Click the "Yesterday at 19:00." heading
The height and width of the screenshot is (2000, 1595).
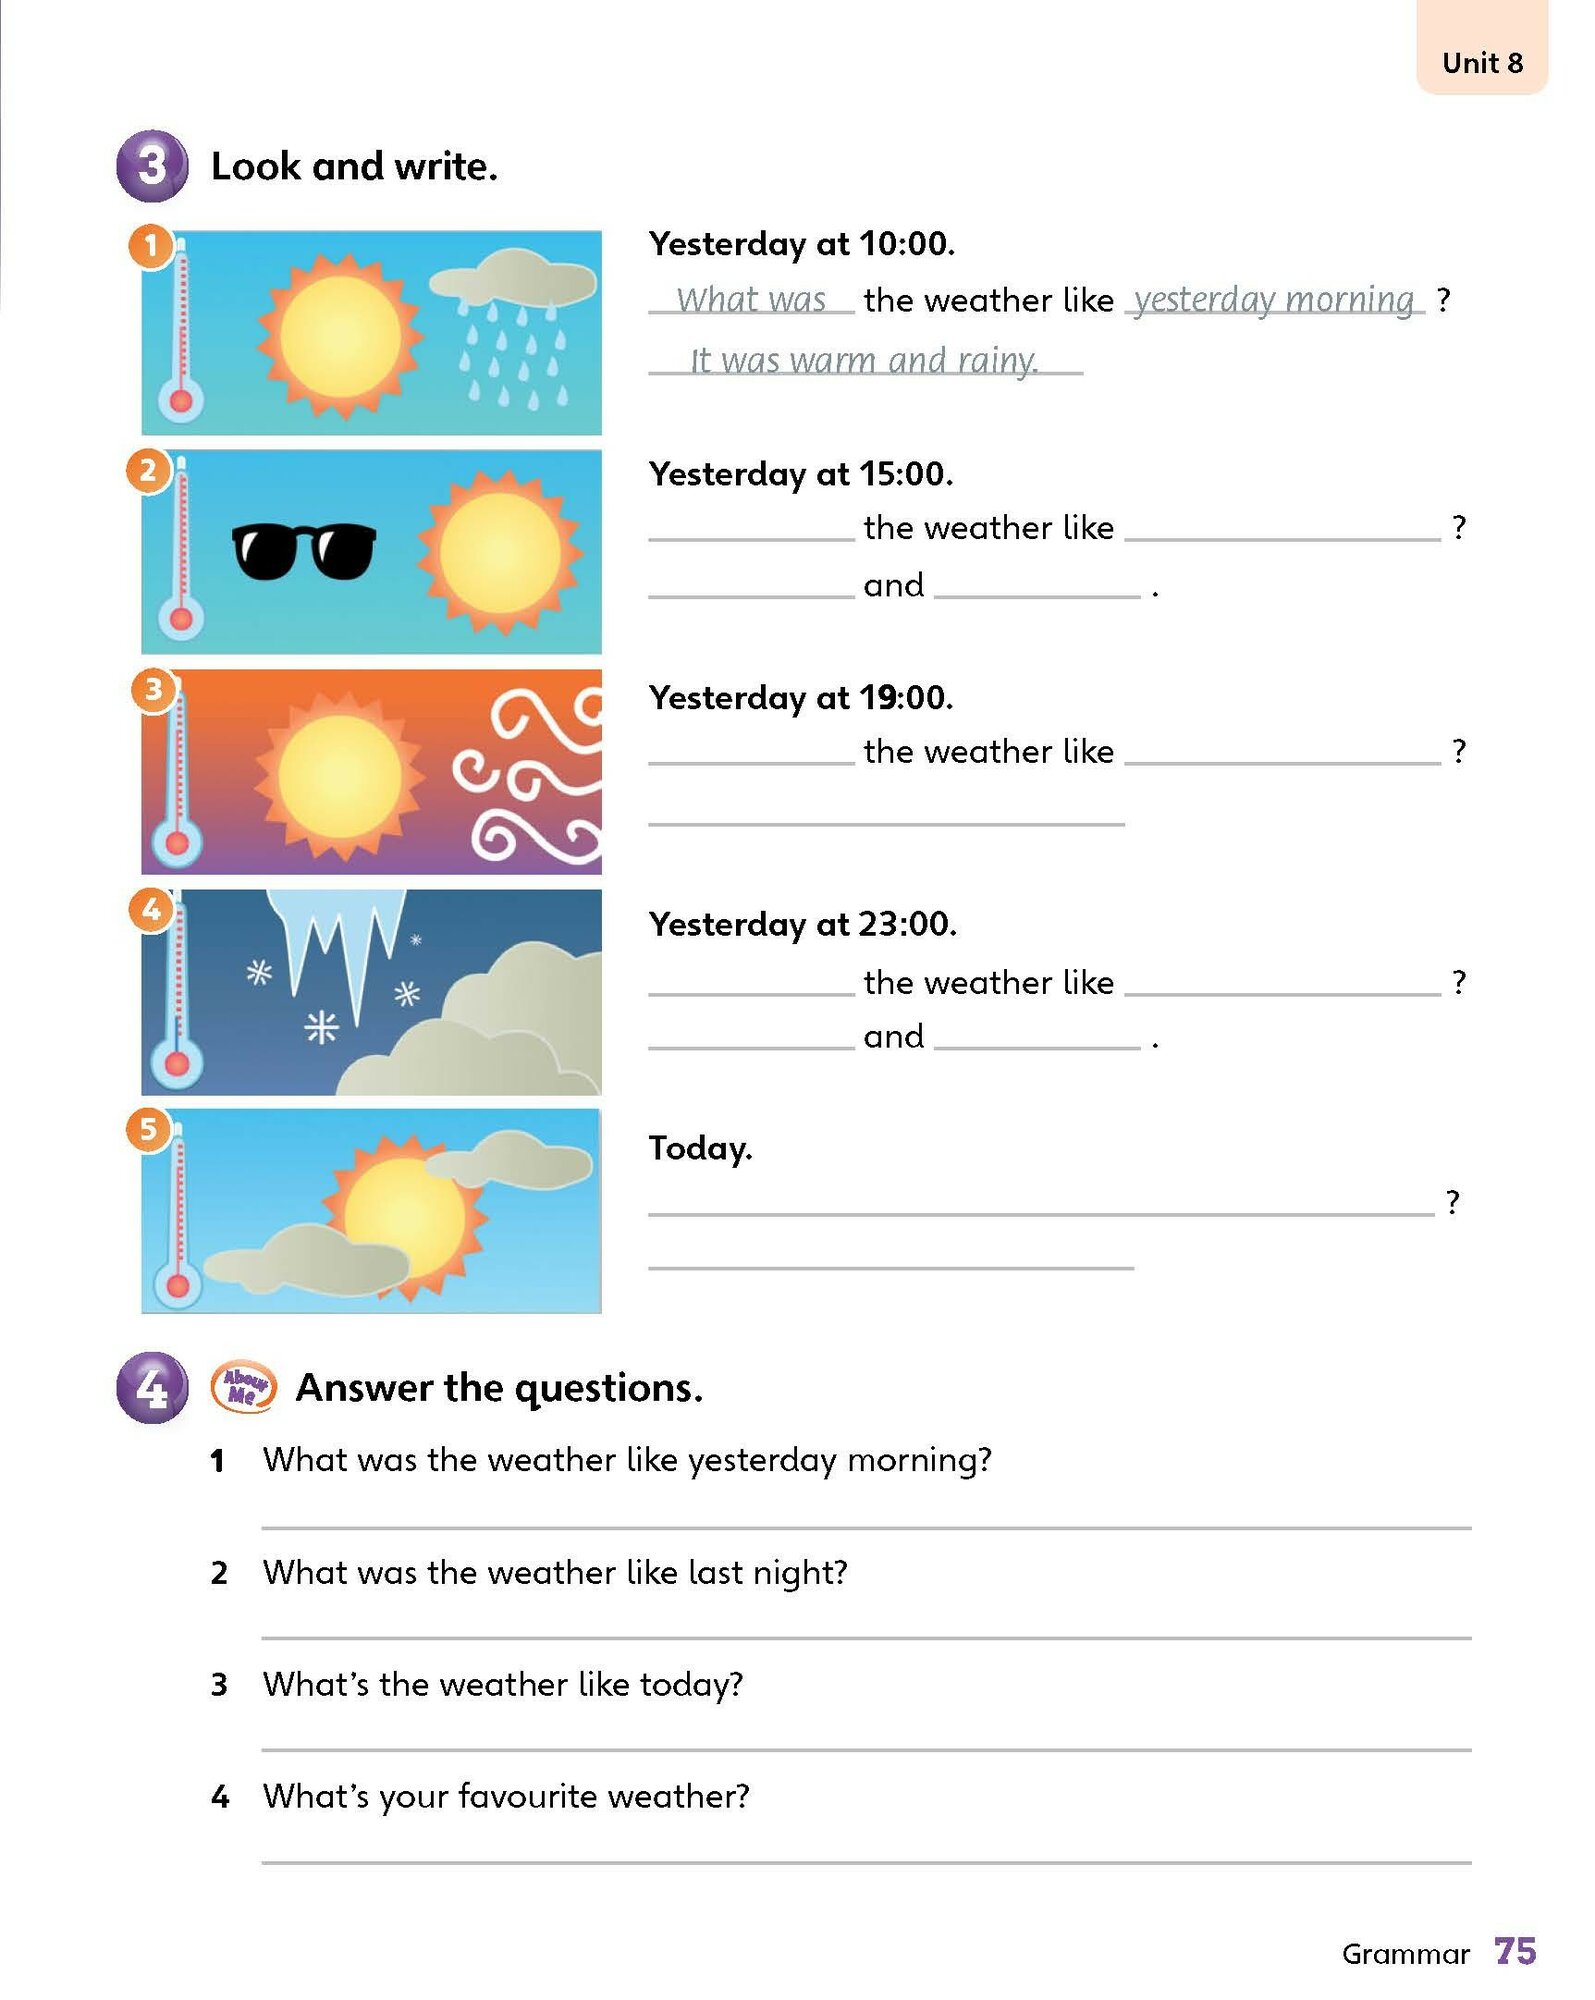pos(801,697)
